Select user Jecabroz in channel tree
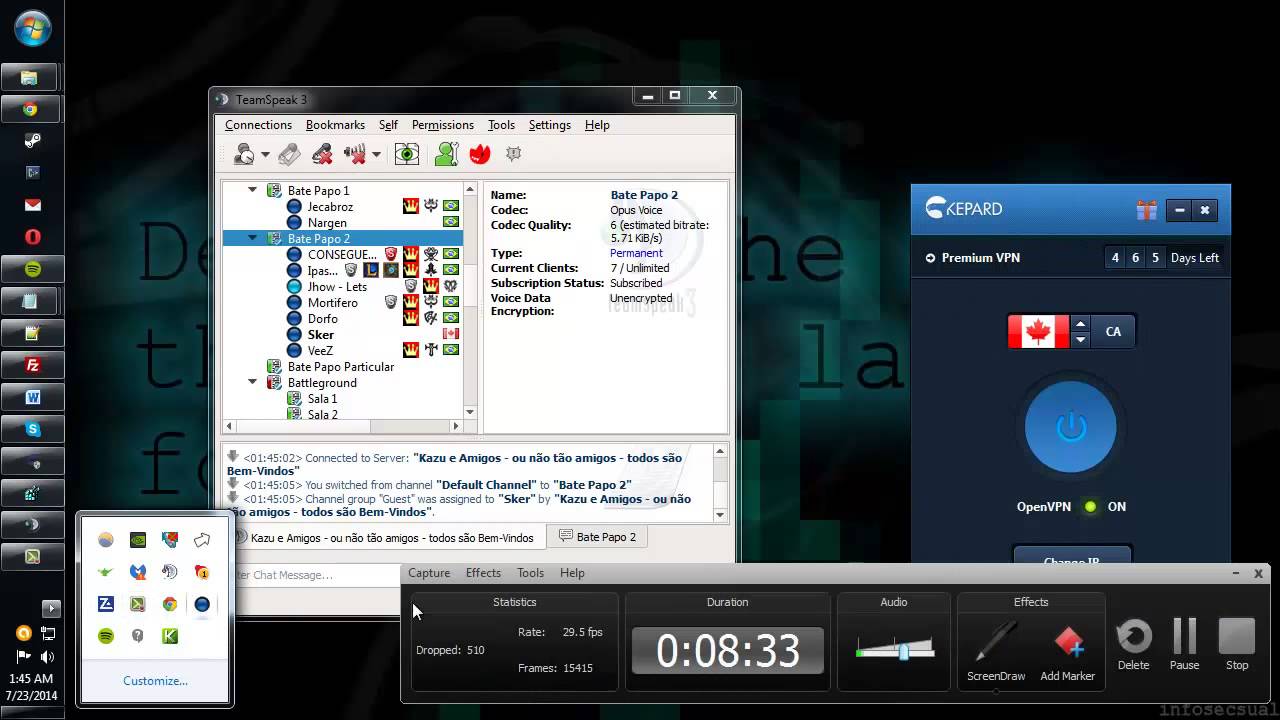 click(330, 207)
